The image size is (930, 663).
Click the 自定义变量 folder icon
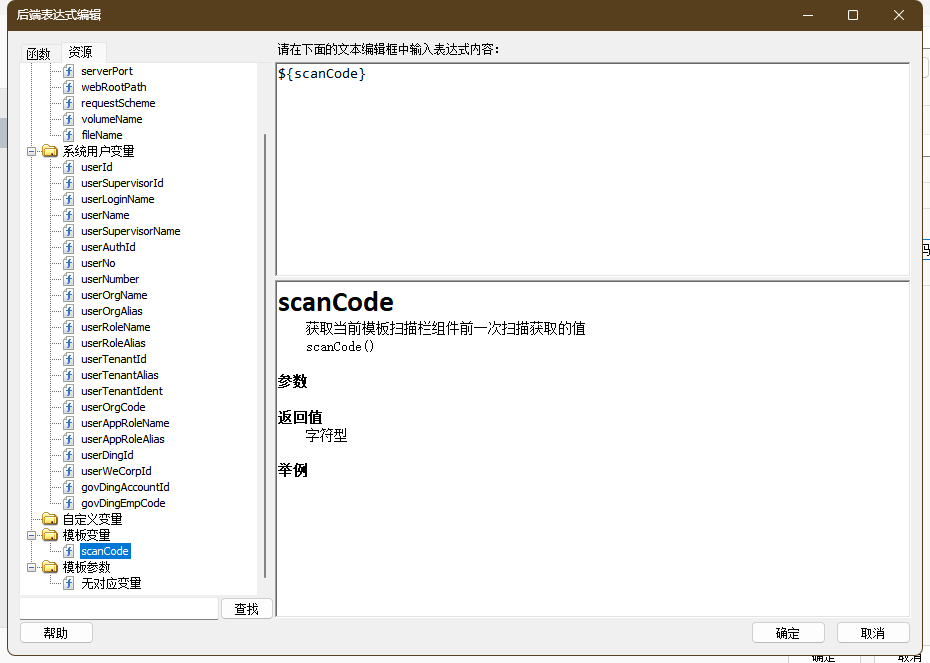coord(50,519)
